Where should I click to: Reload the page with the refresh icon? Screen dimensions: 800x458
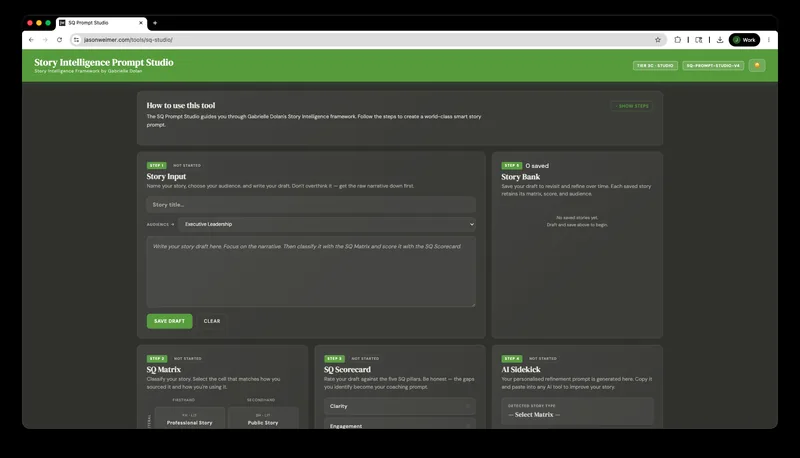point(59,40)
